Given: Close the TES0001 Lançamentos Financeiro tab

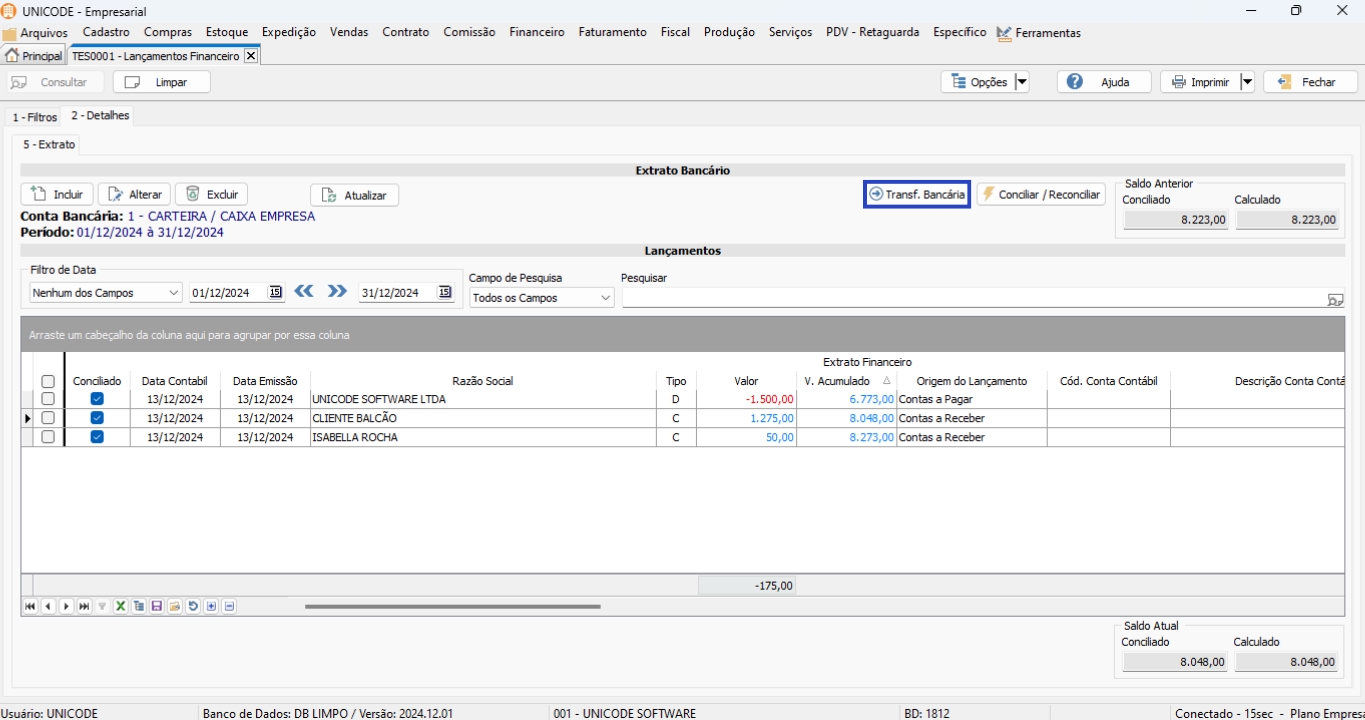Looking at the screenshot, I should (251, 56).
